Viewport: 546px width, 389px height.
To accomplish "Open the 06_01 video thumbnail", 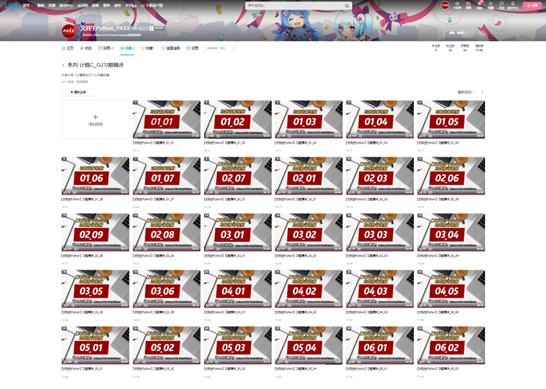I will click(x=380, y=345).
